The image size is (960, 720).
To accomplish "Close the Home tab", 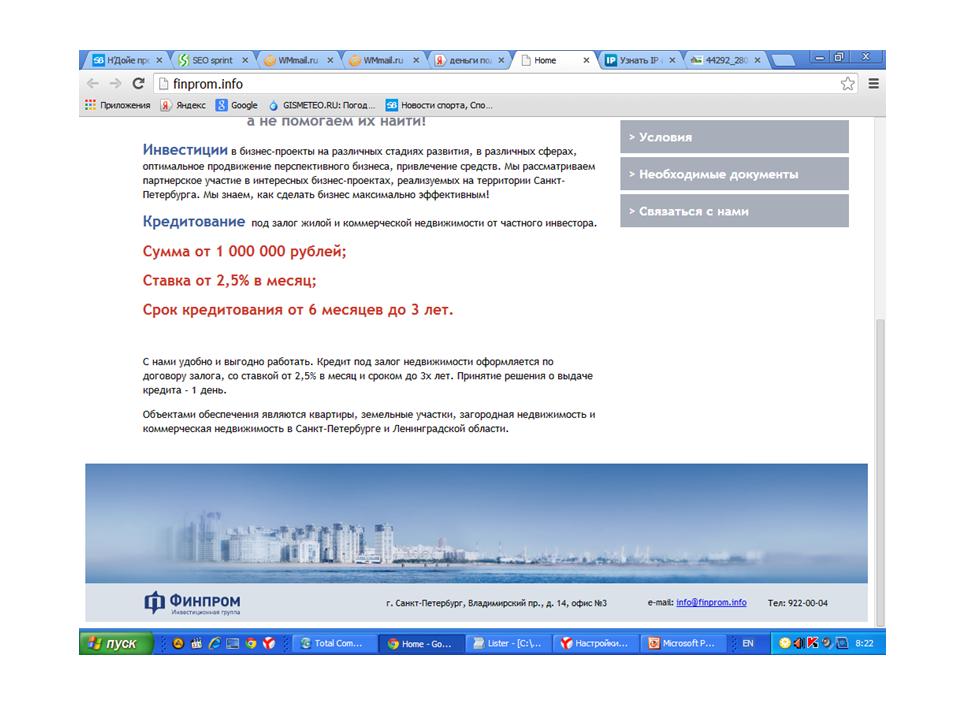I will [x=586, y=60].
